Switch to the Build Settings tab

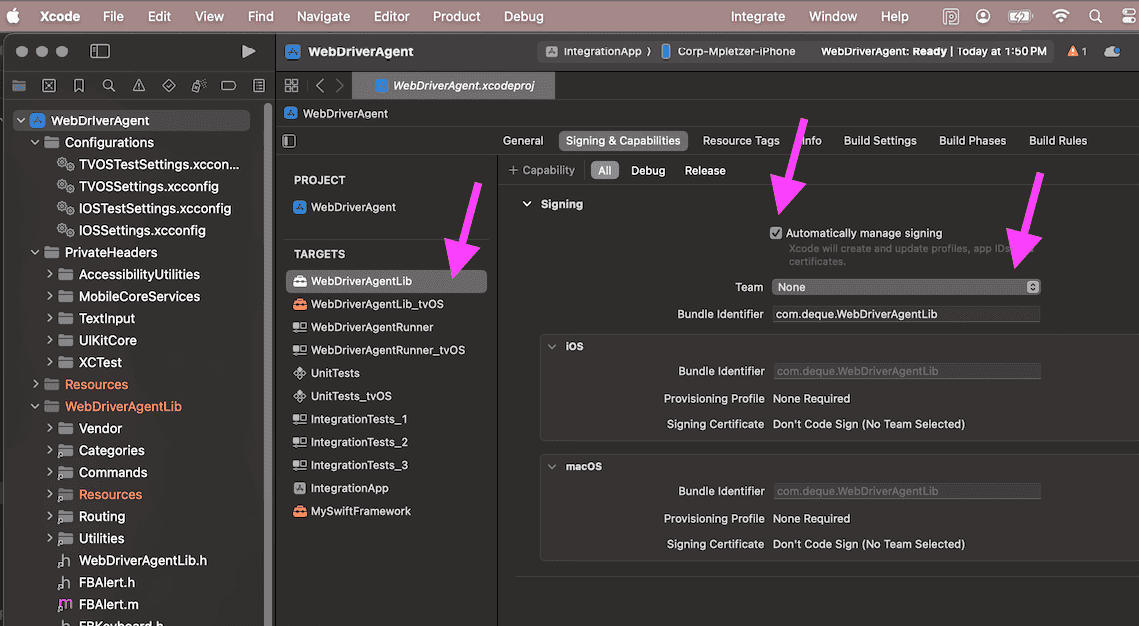880,141
